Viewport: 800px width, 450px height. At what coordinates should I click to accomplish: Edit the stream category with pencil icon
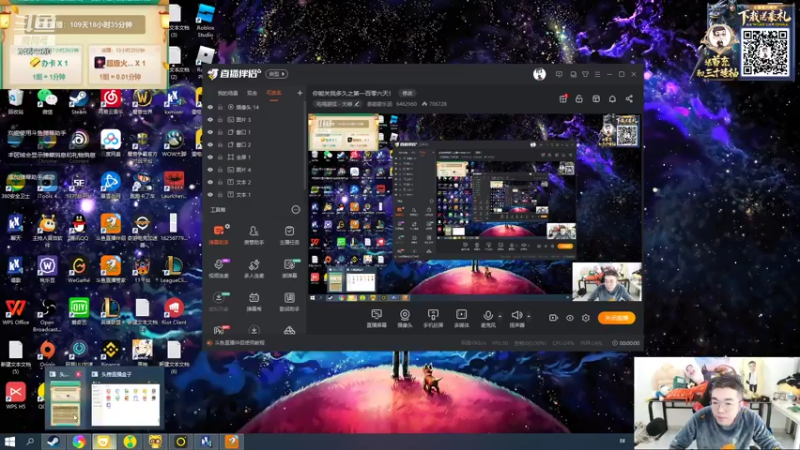[357, 104]
